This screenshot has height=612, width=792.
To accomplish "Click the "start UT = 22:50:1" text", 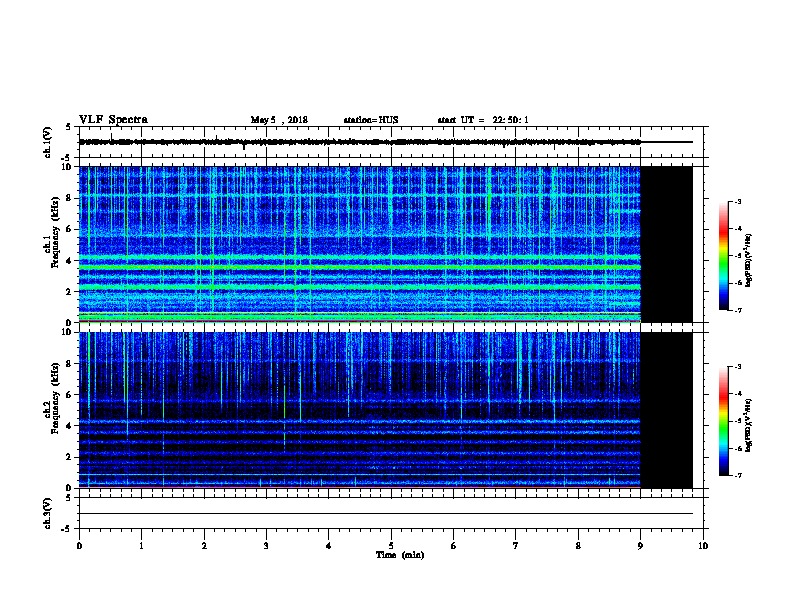I will [x=483, y=120].
